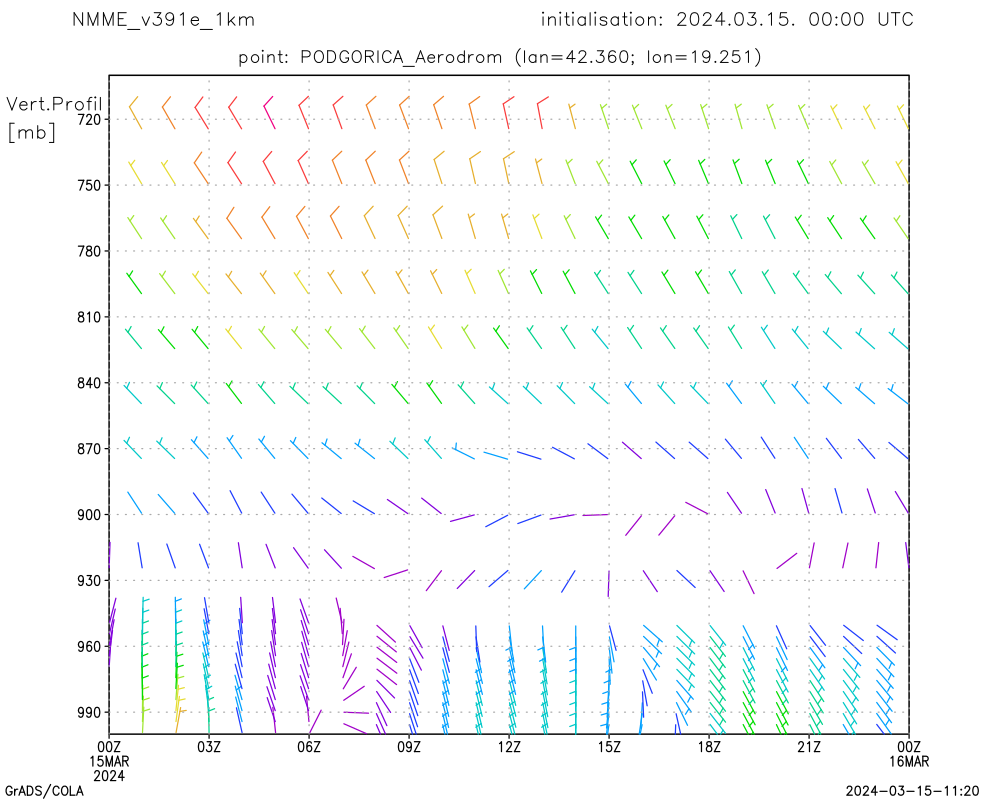Click the 840 pressure axis label

pyautogui.click(x=89, y=383)
